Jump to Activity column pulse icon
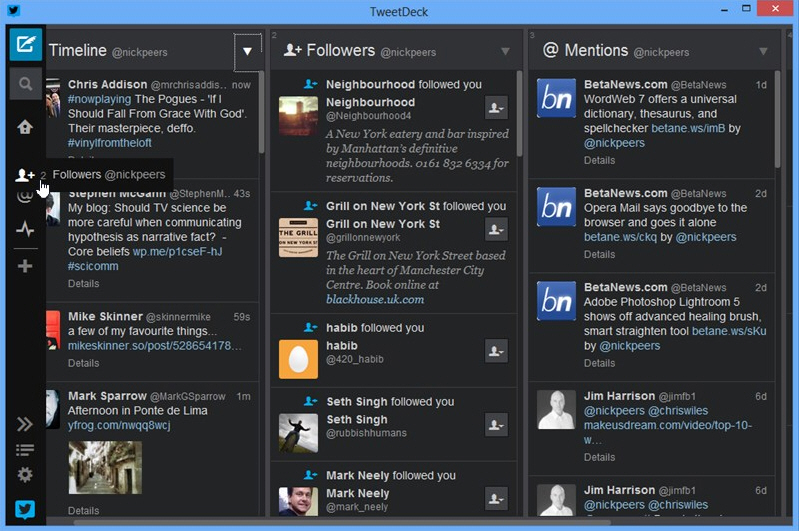This screenshot has height=531, width=799. (x=25, y=229)
